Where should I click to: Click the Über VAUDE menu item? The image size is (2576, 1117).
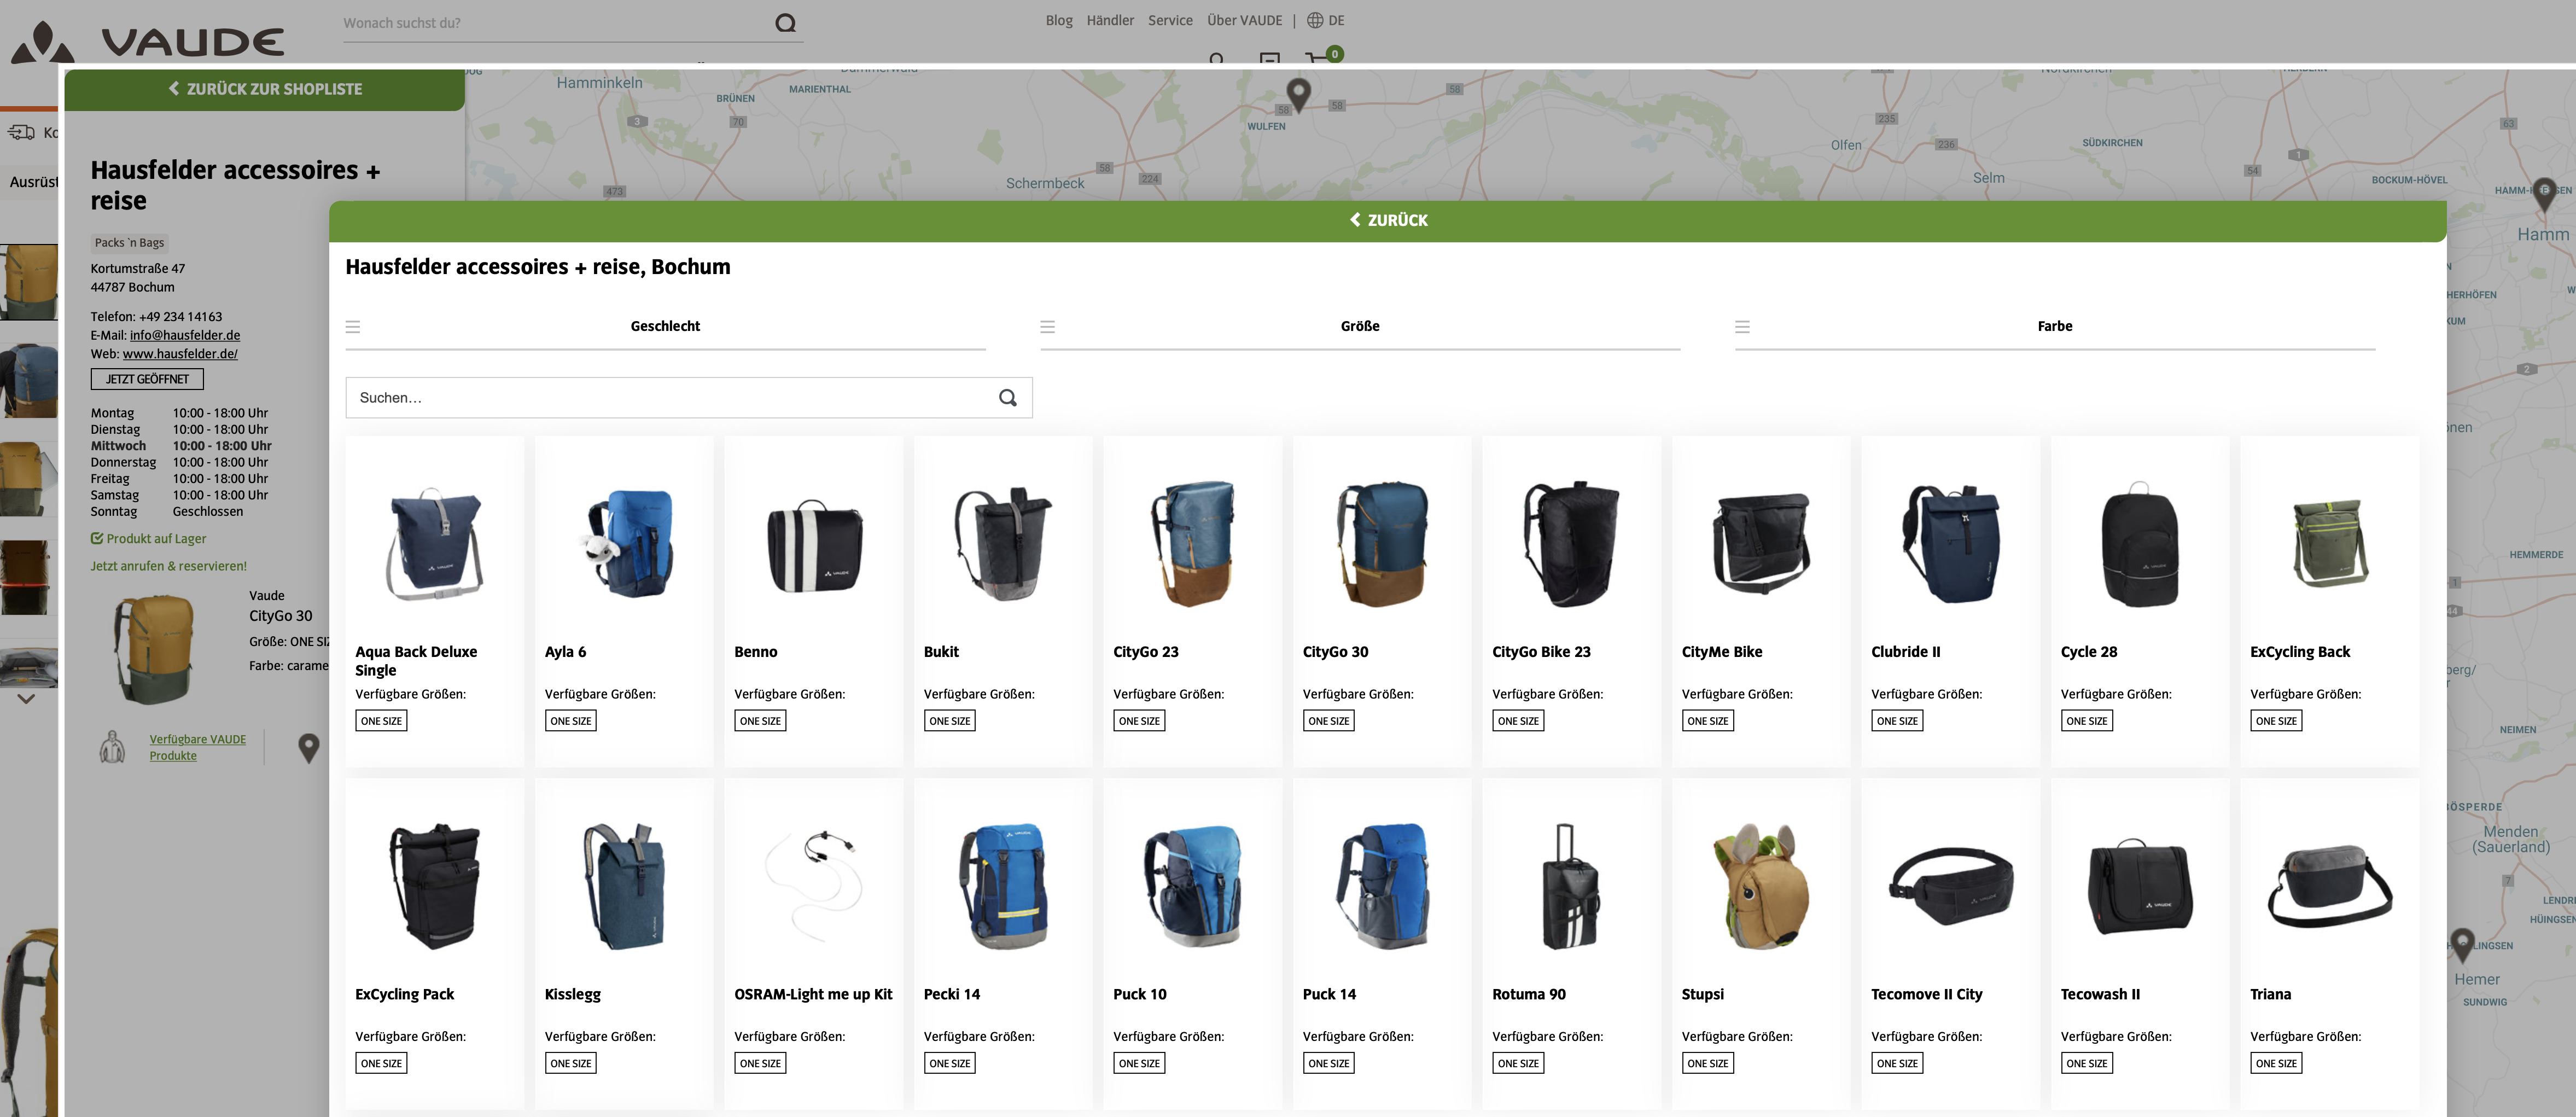tap(1244, 20)
